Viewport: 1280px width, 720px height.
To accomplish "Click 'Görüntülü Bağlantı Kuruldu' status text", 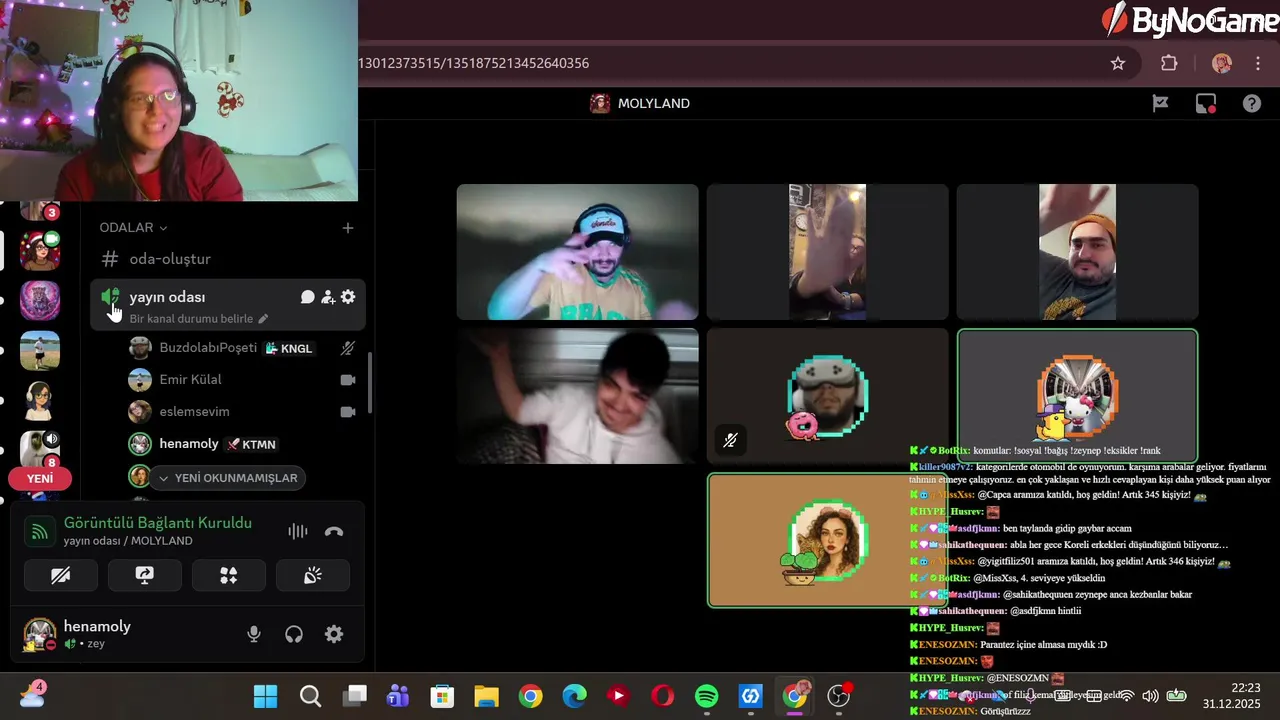I will point(158,523).
